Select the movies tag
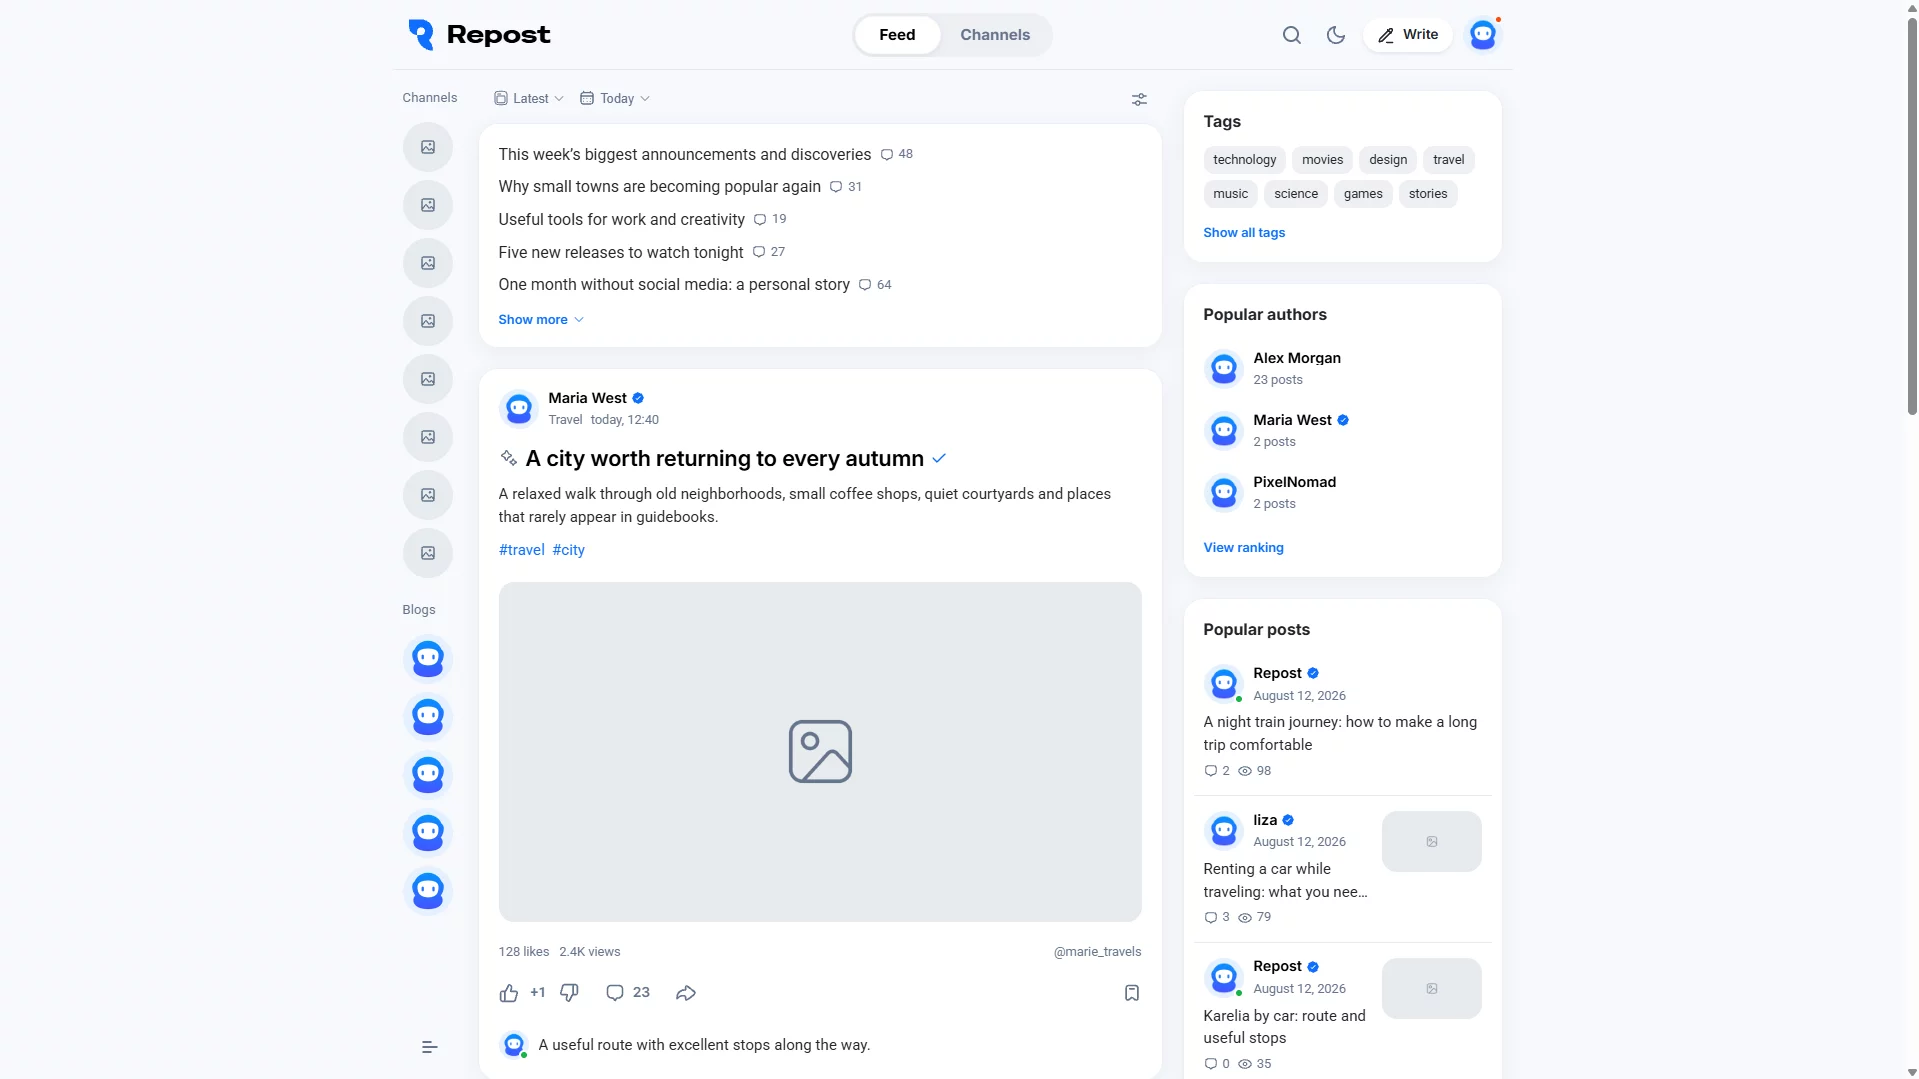Screen dimensions: 1919x1079 [x=1322, y=160]
